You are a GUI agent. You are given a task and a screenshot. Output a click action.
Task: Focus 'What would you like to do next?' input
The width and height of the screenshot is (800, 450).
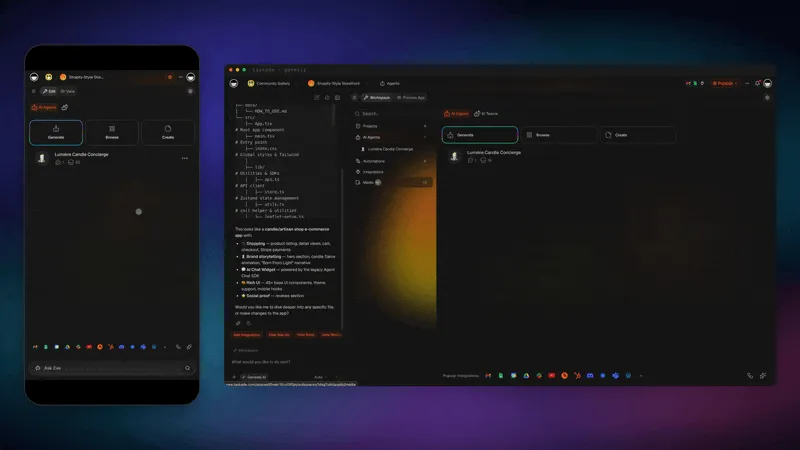(x=283, y=362)
